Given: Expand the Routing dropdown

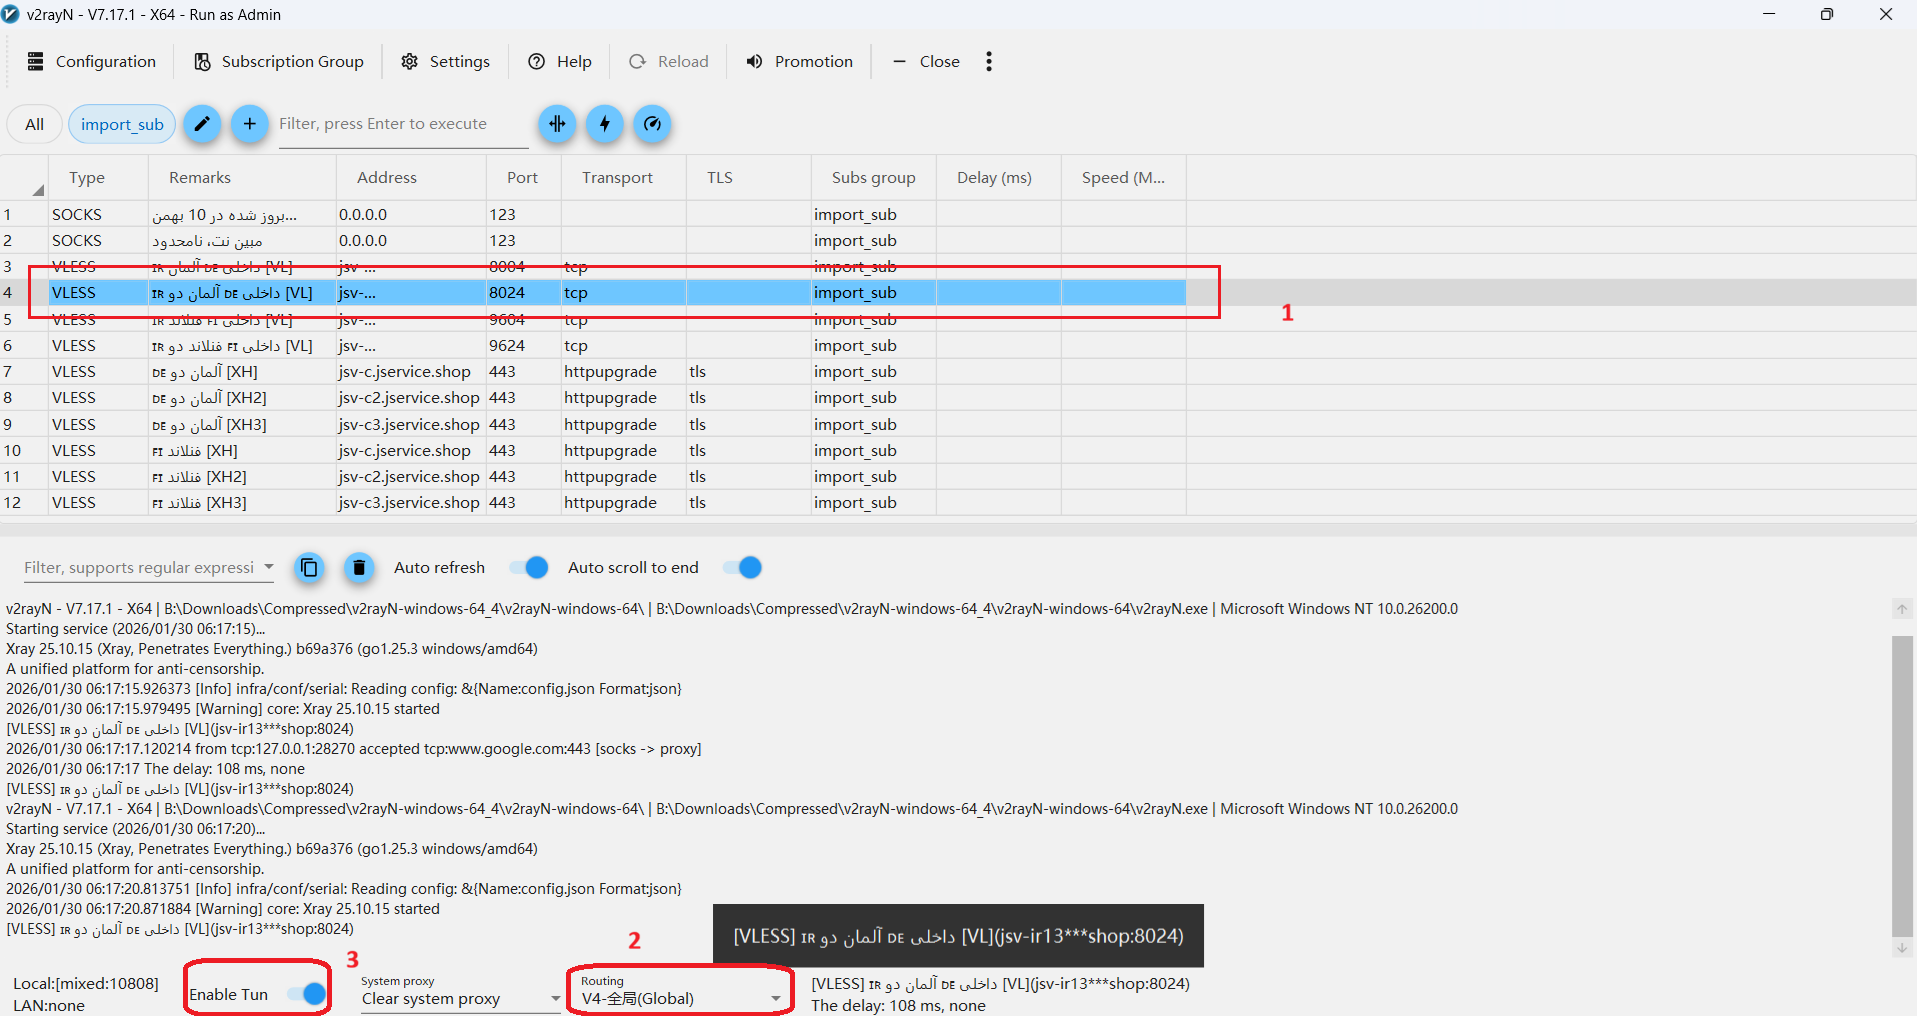Looking at the screenshot, I should (x=775, y=999).
